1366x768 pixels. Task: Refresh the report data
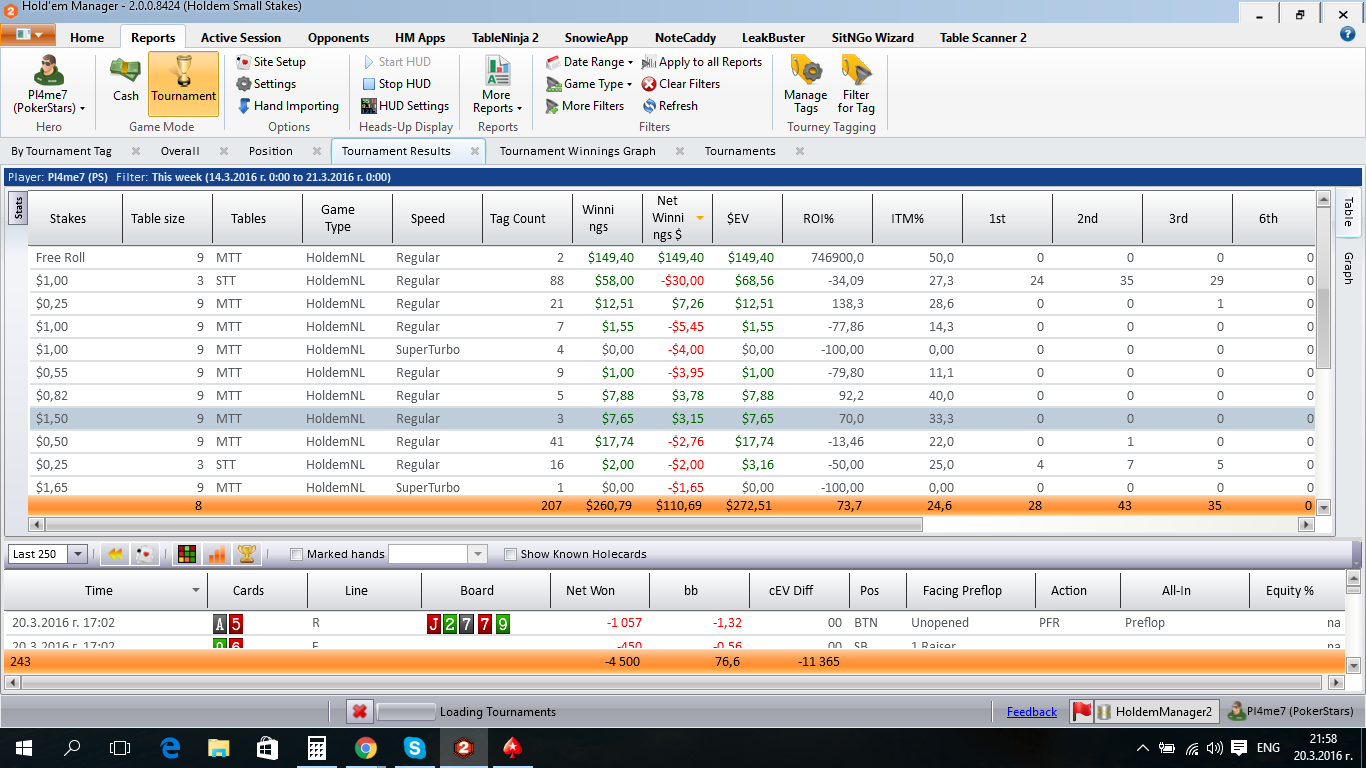point(669,106)
